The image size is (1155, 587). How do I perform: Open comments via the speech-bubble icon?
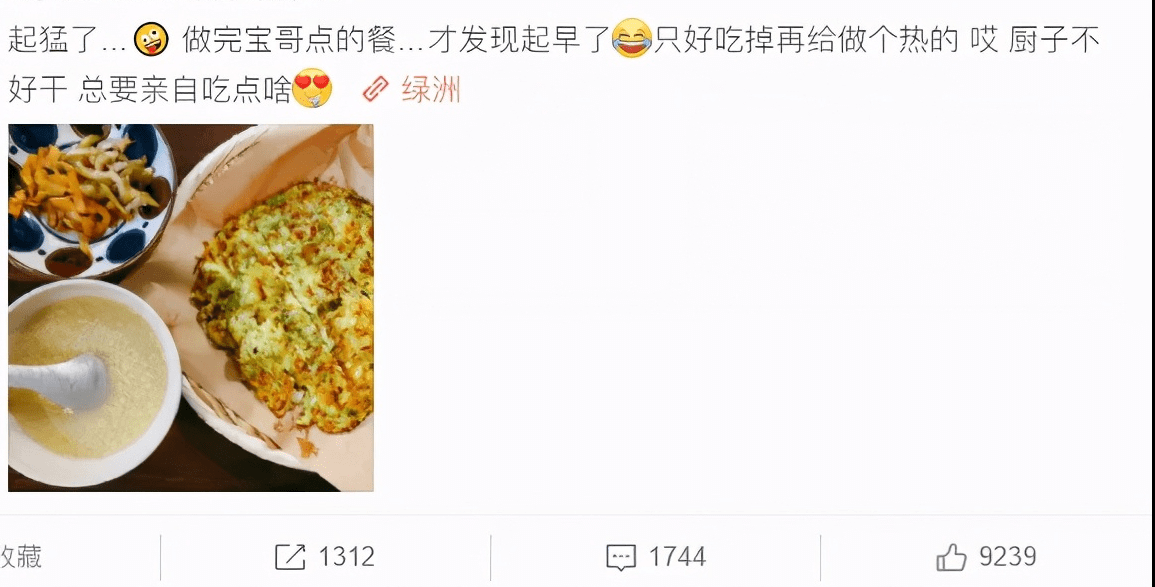(620, 558)
